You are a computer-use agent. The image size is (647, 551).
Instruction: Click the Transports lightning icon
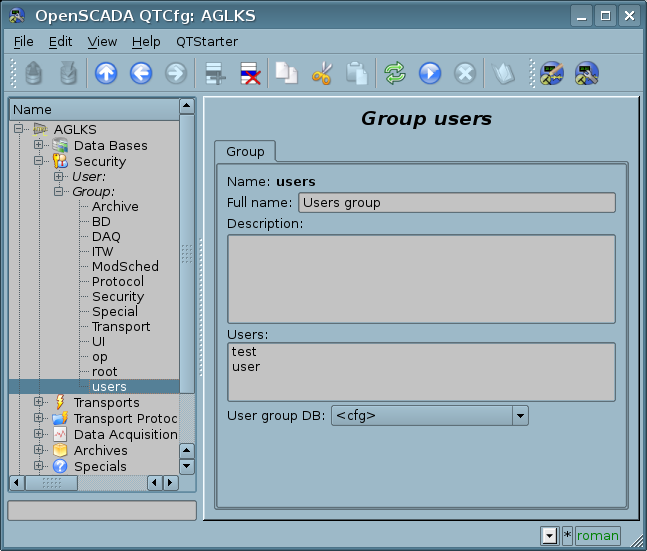60,402
